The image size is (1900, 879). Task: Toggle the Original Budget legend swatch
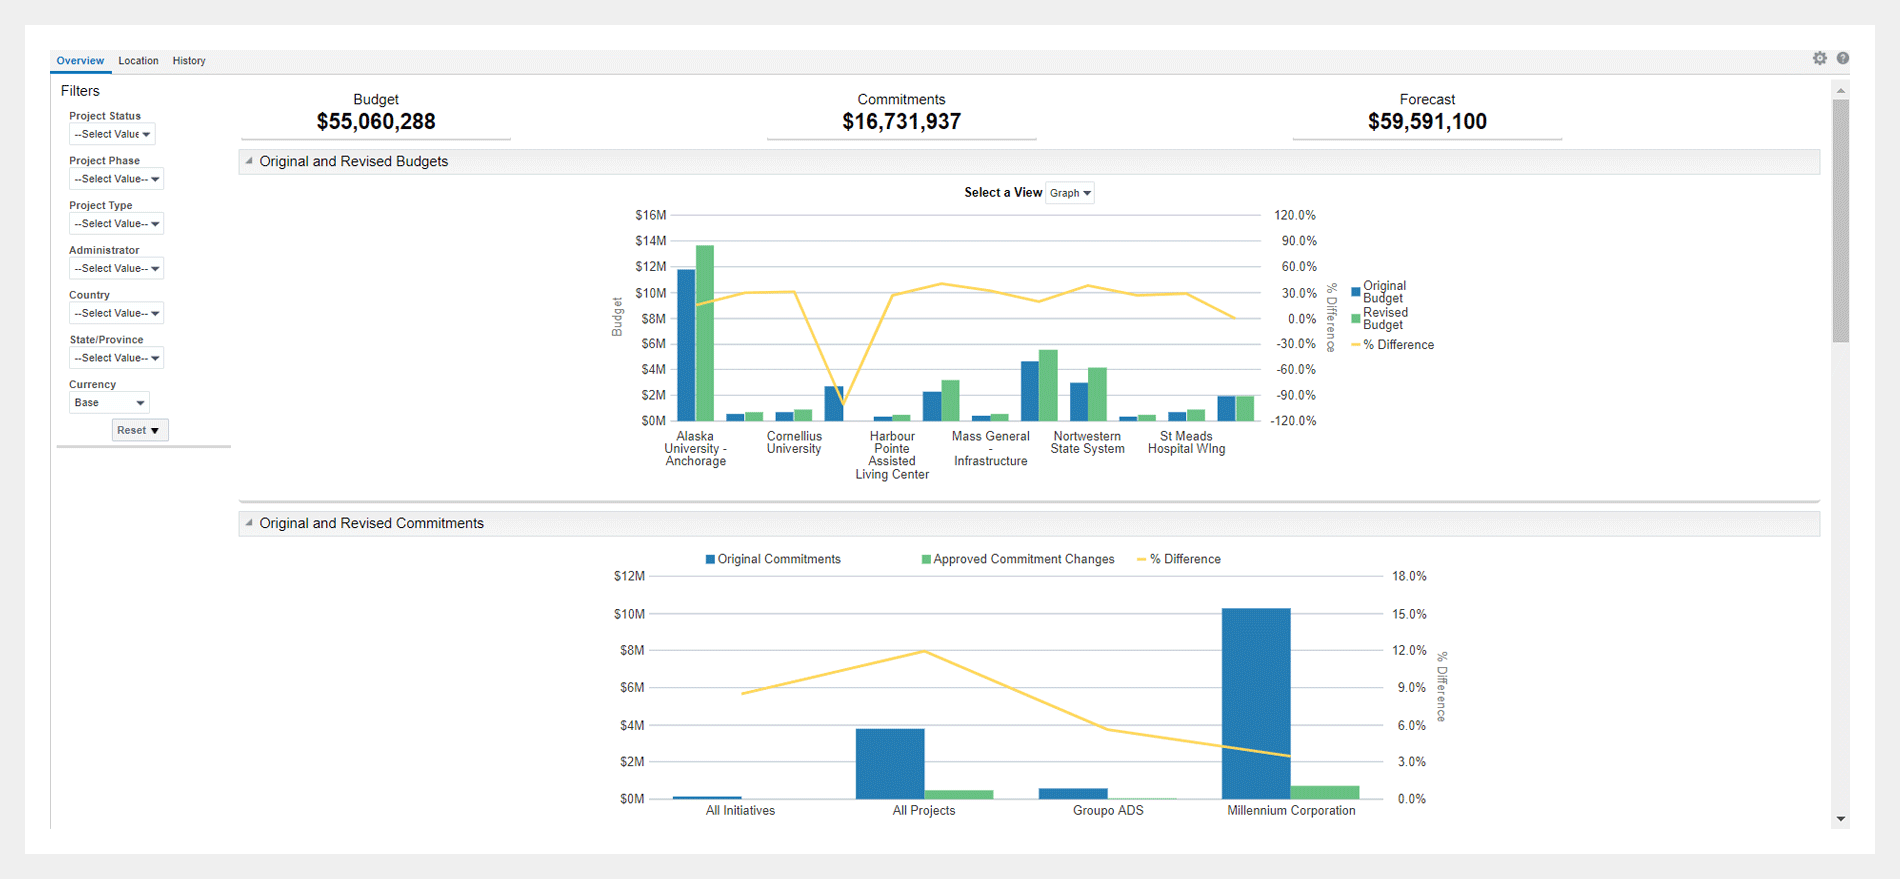tap(1356, 292)
